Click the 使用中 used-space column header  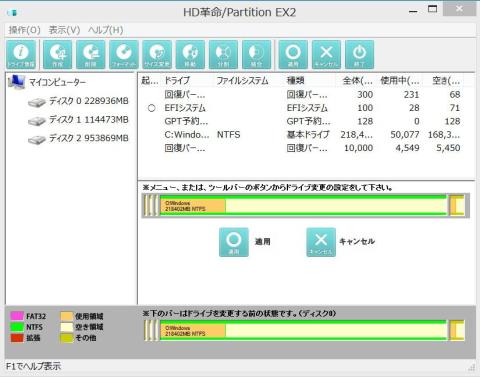[400, 80]
